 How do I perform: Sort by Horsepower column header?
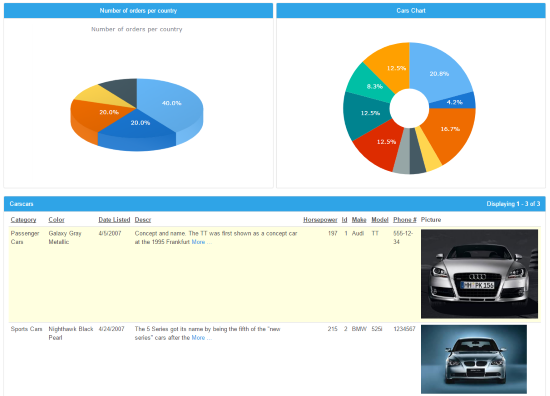click(320, 220)
